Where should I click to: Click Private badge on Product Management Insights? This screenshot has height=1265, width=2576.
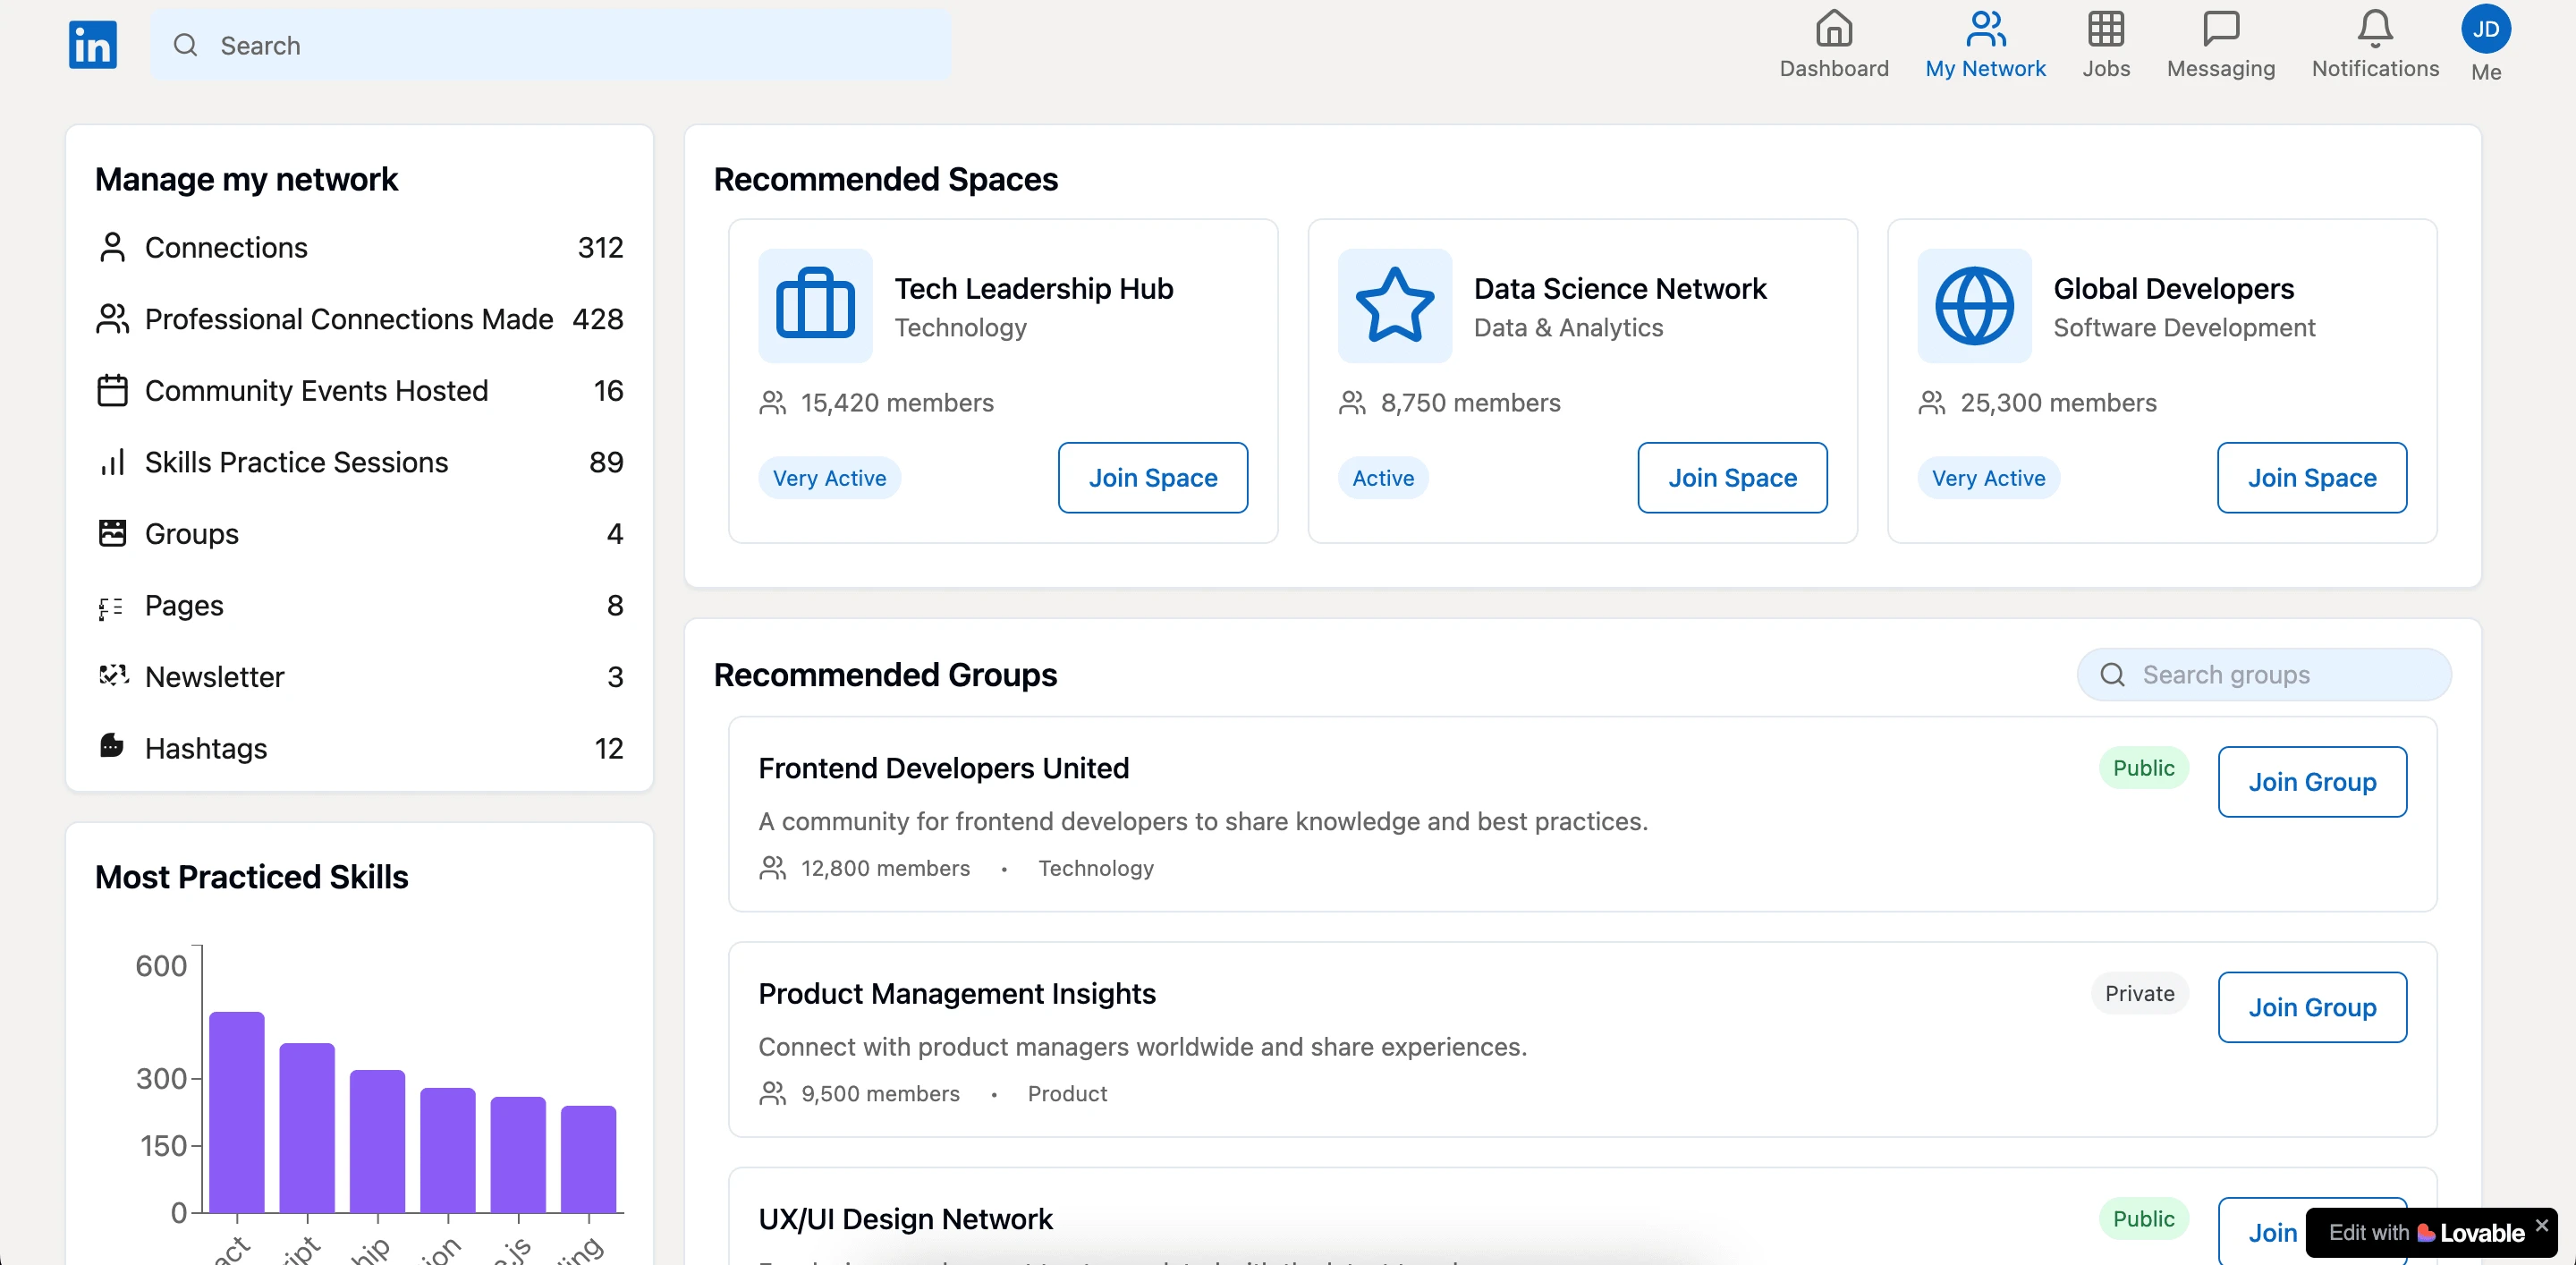pyautogui.click(x=2139, y=992)
